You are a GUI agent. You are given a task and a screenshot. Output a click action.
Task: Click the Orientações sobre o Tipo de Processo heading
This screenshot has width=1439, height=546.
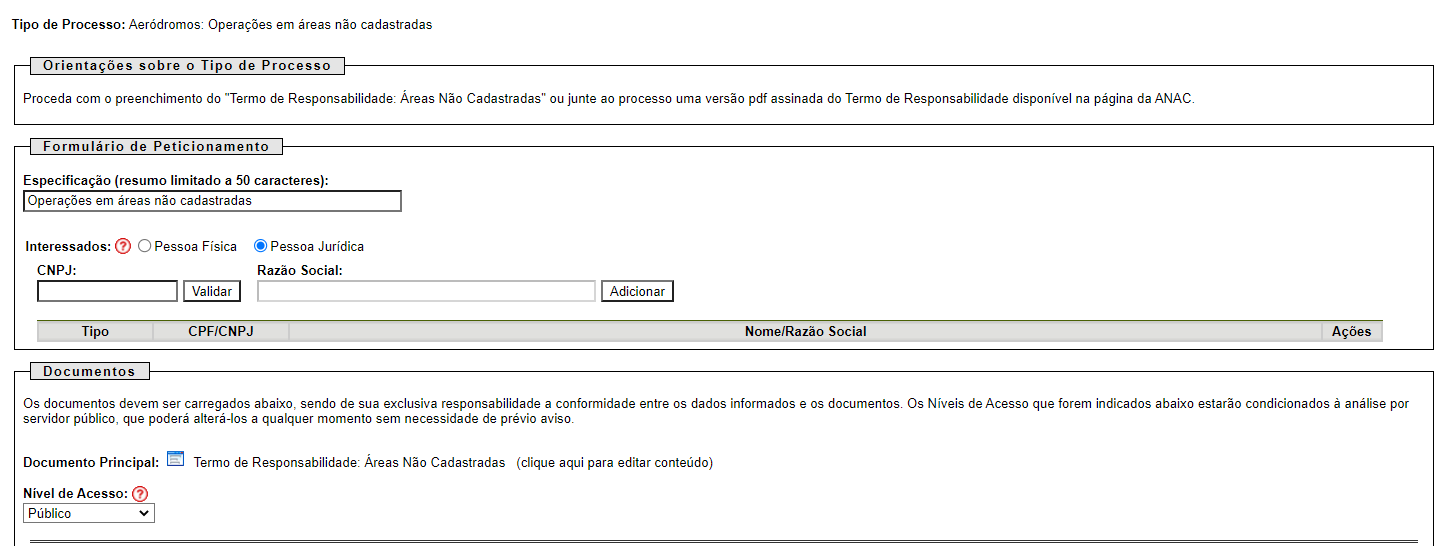click(187, 66)
